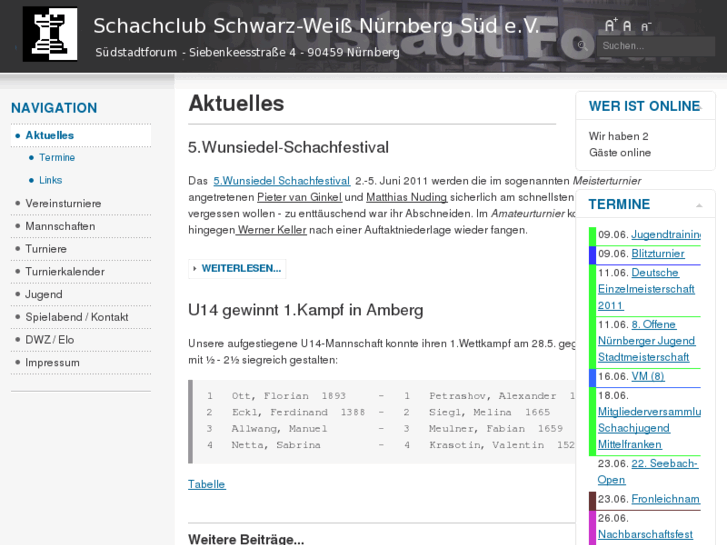Open Blitzturnier event link
727x545 pixels.
[x=658, y=254]
